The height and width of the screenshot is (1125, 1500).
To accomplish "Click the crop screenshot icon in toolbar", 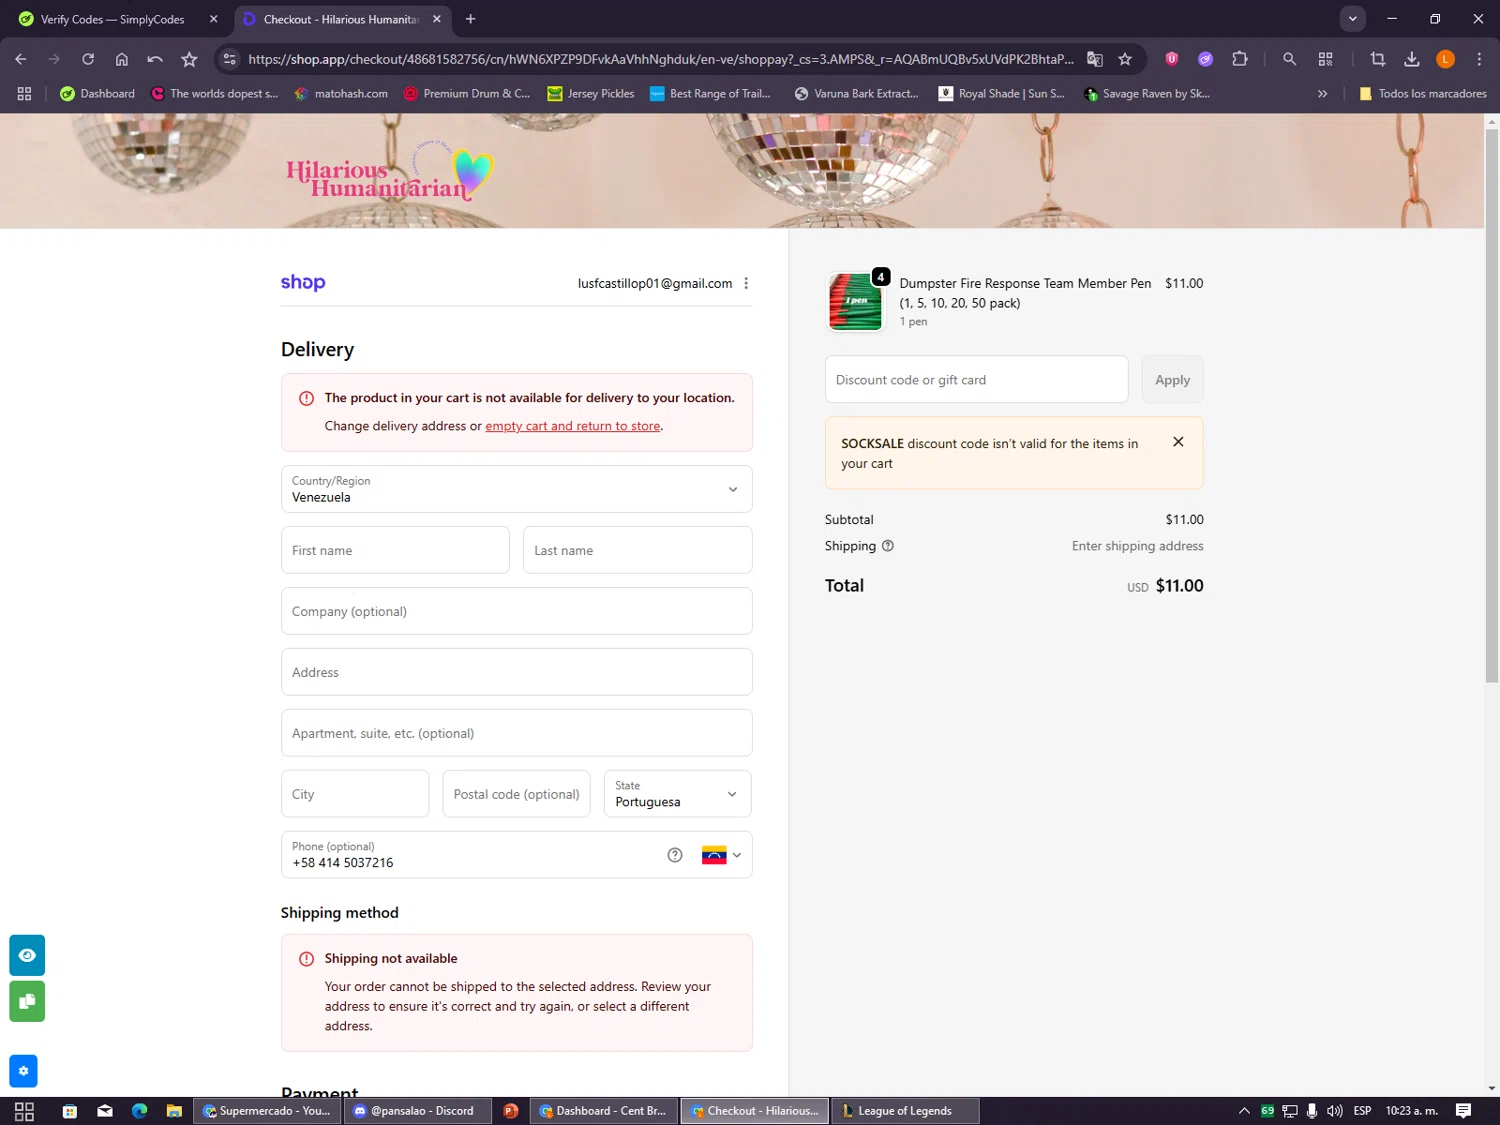I will [1378, 59].
